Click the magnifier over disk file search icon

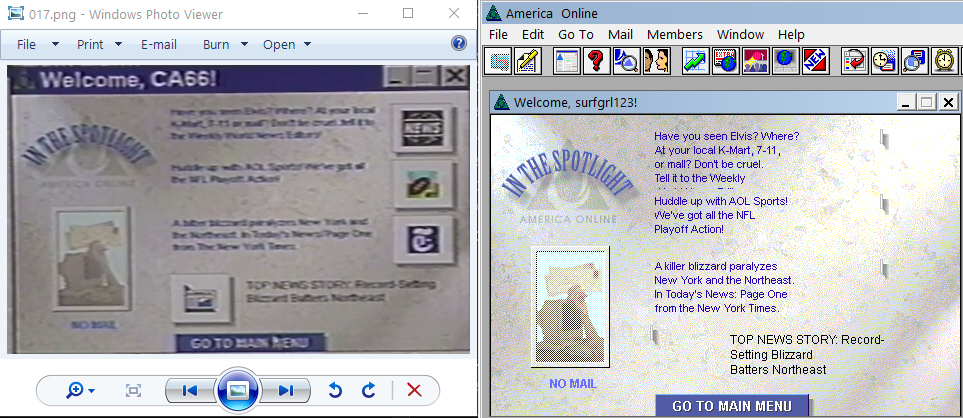pos(914,61)
